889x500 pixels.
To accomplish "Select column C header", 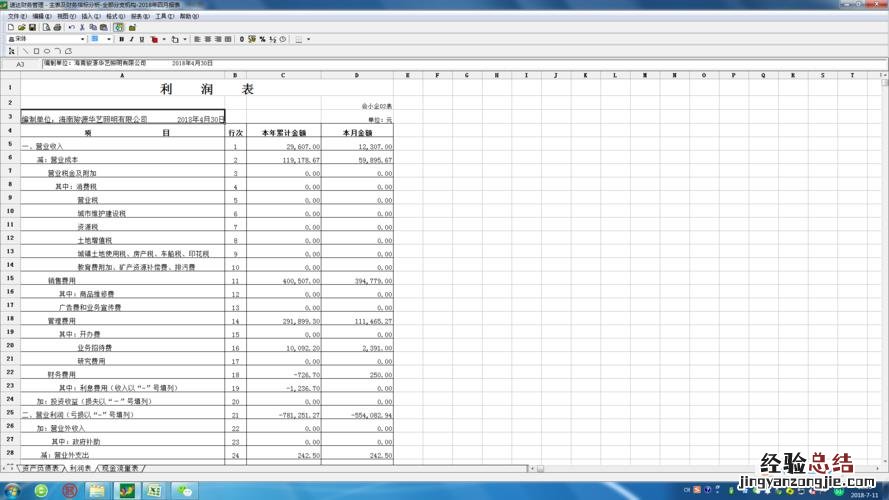I will coord(283,75).
